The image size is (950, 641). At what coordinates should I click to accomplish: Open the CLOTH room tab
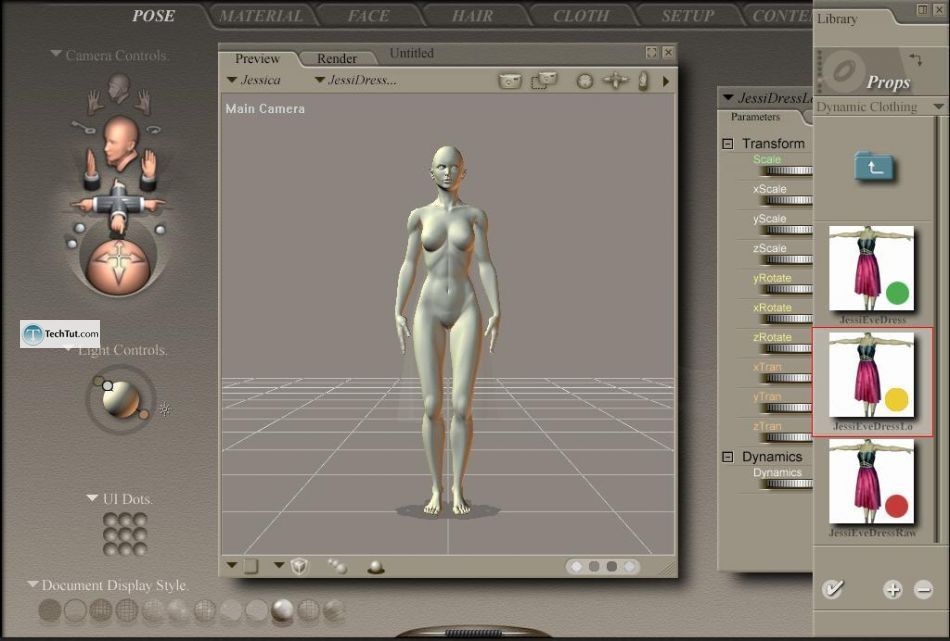581,16
